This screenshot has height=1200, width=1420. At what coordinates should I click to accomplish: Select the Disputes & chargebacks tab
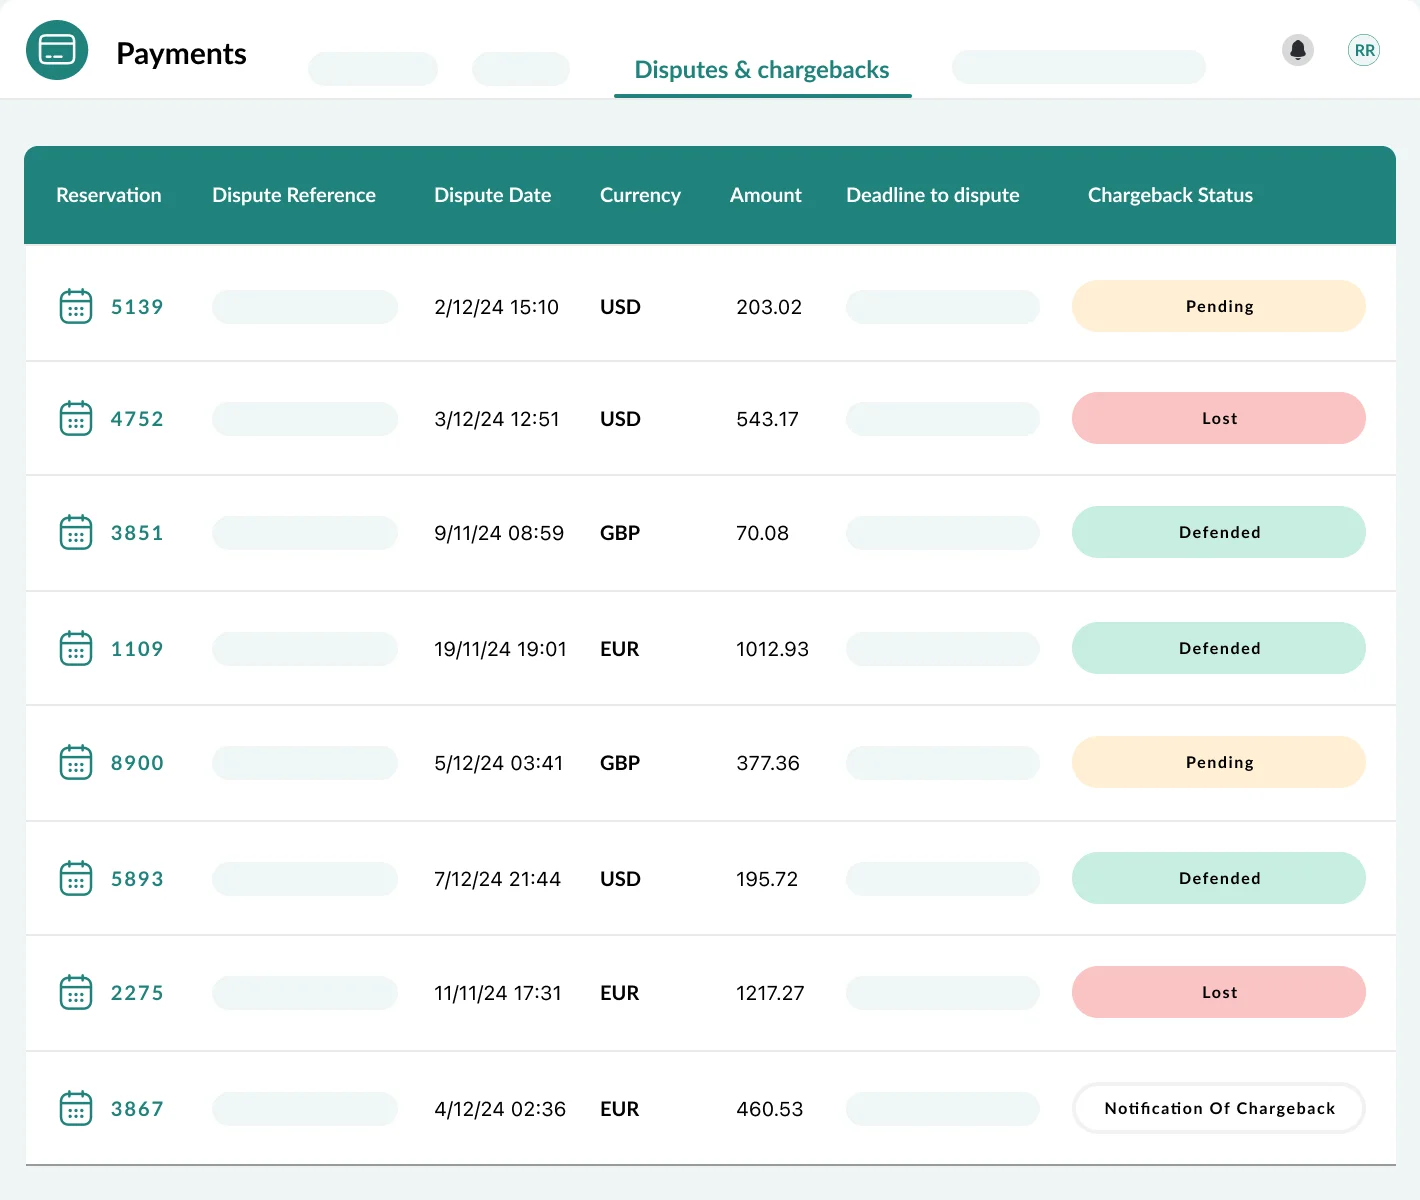[x=762, y=70]
